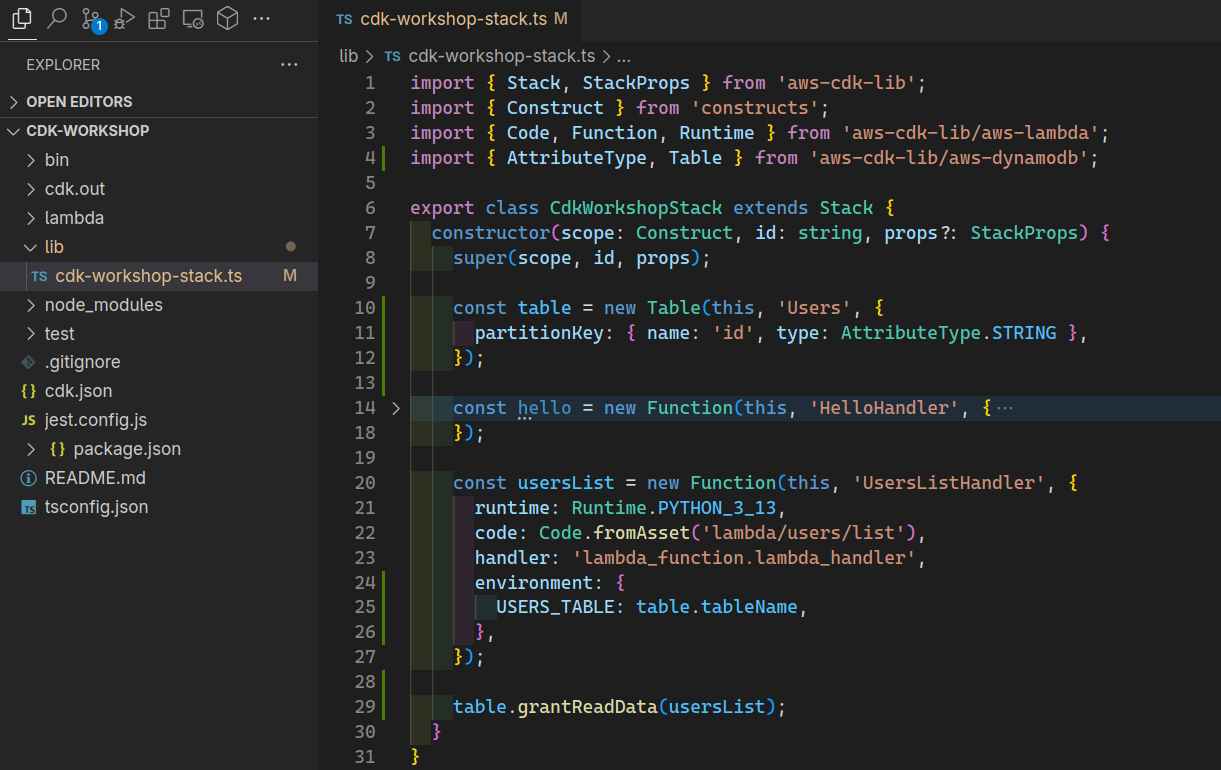Collapse the CDK-WORKSHOP folder section
This screenshot has width=1221, height=770.
pos(159,131)
